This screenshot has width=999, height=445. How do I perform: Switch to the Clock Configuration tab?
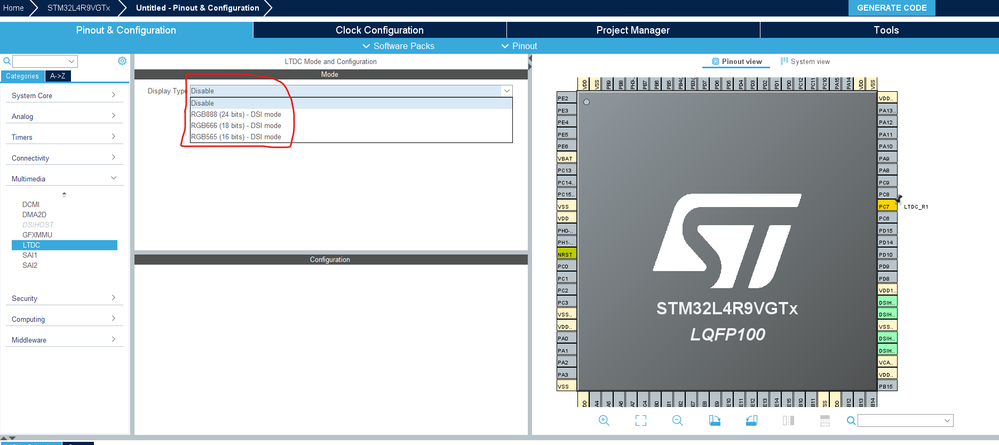coord(380,30)
